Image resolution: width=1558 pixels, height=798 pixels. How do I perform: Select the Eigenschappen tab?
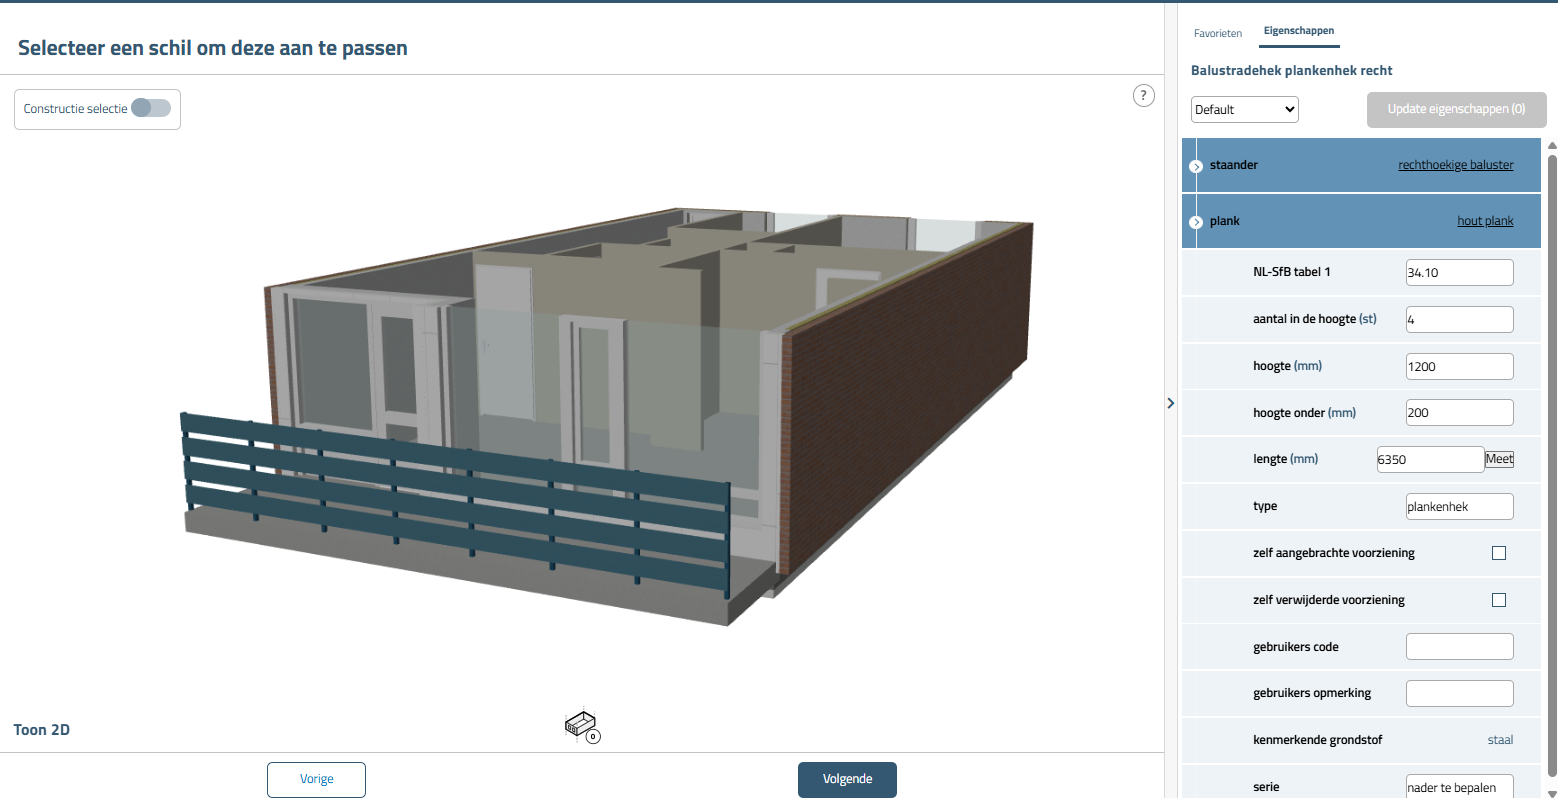click(1298, 31)
